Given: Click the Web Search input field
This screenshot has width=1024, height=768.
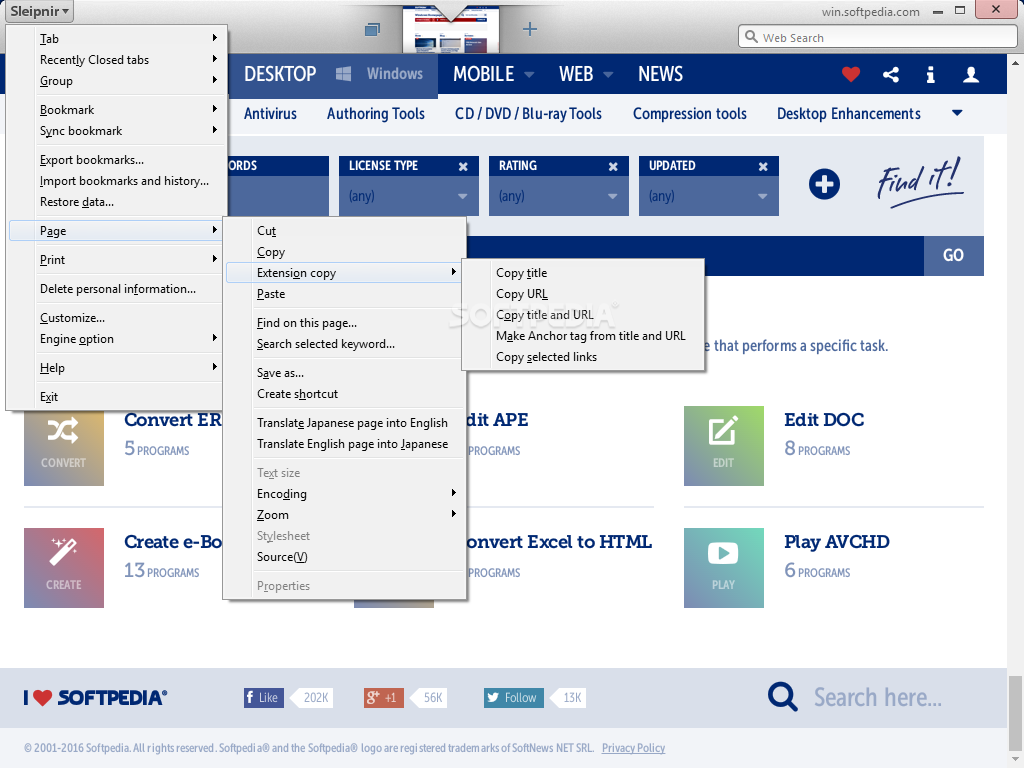Looking at the screenshot, I should point(877,37).
